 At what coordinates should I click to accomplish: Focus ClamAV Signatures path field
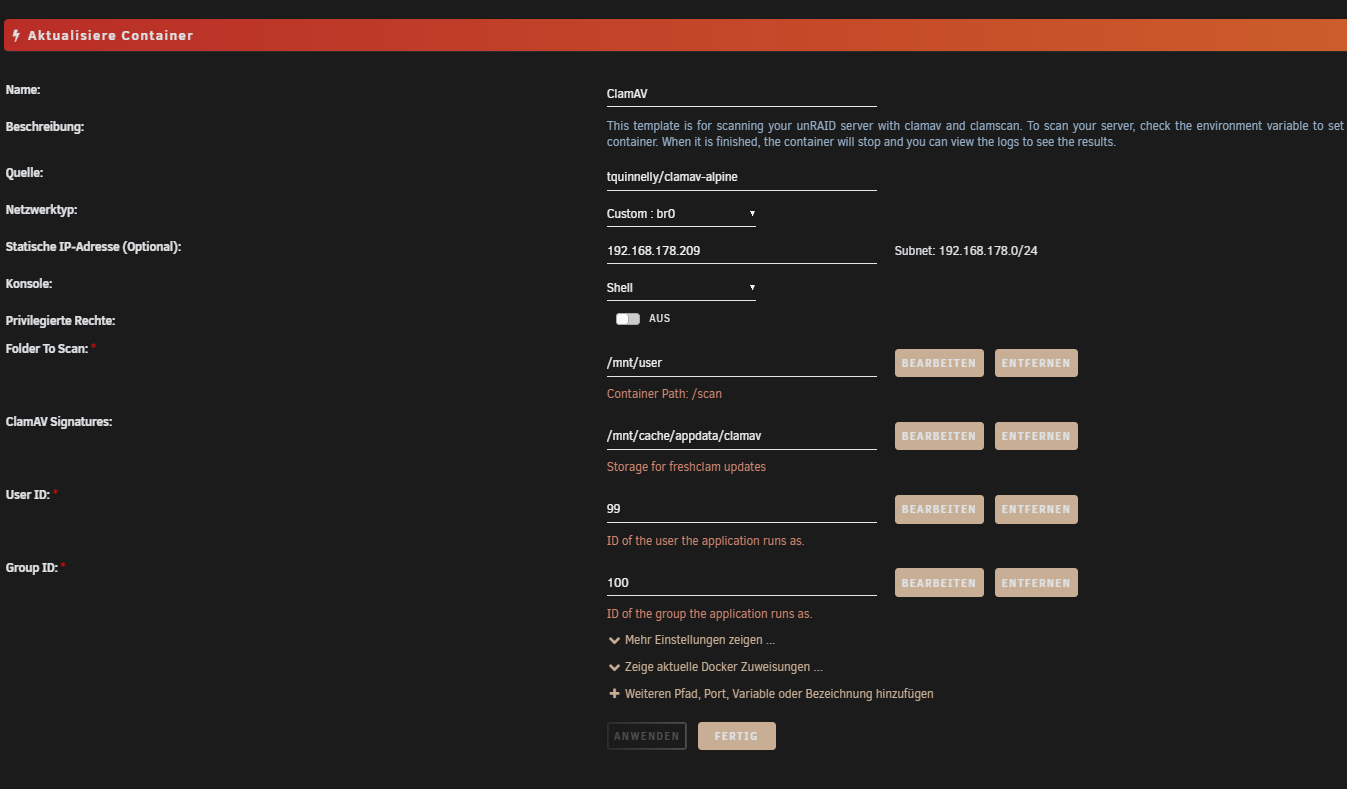(741, 436)
